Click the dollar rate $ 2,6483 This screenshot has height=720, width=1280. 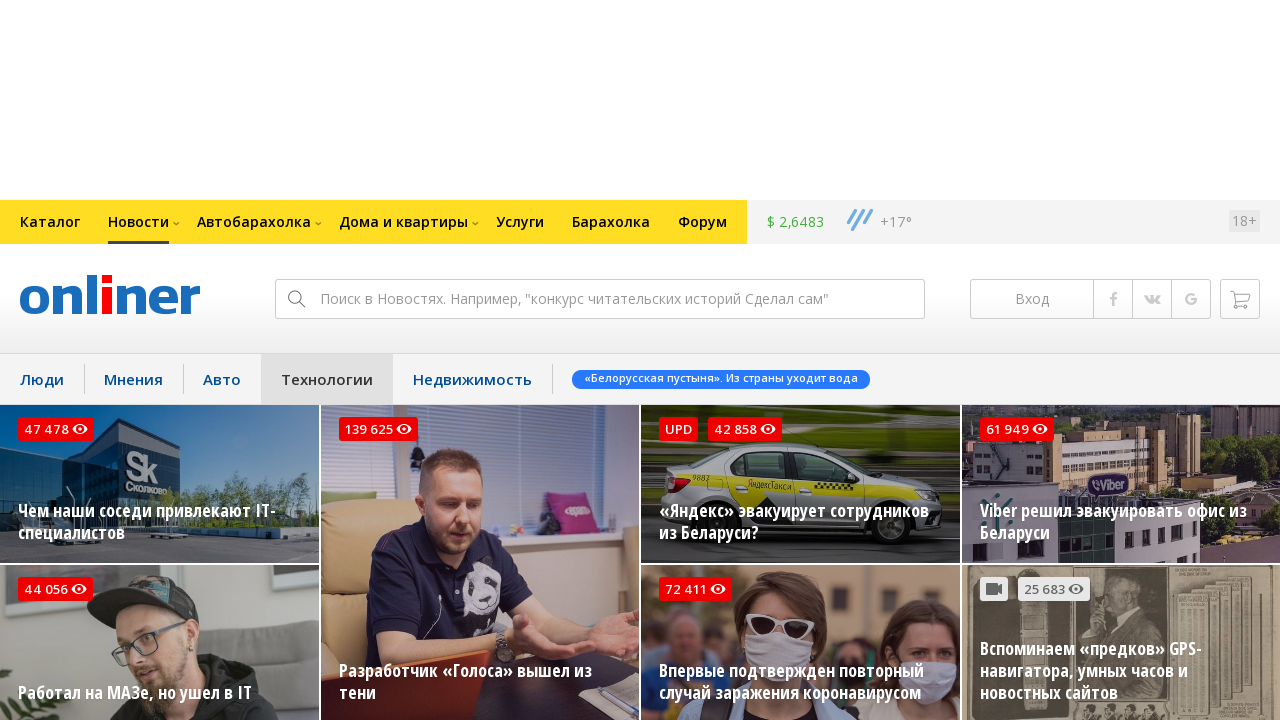tap(795, 222)
